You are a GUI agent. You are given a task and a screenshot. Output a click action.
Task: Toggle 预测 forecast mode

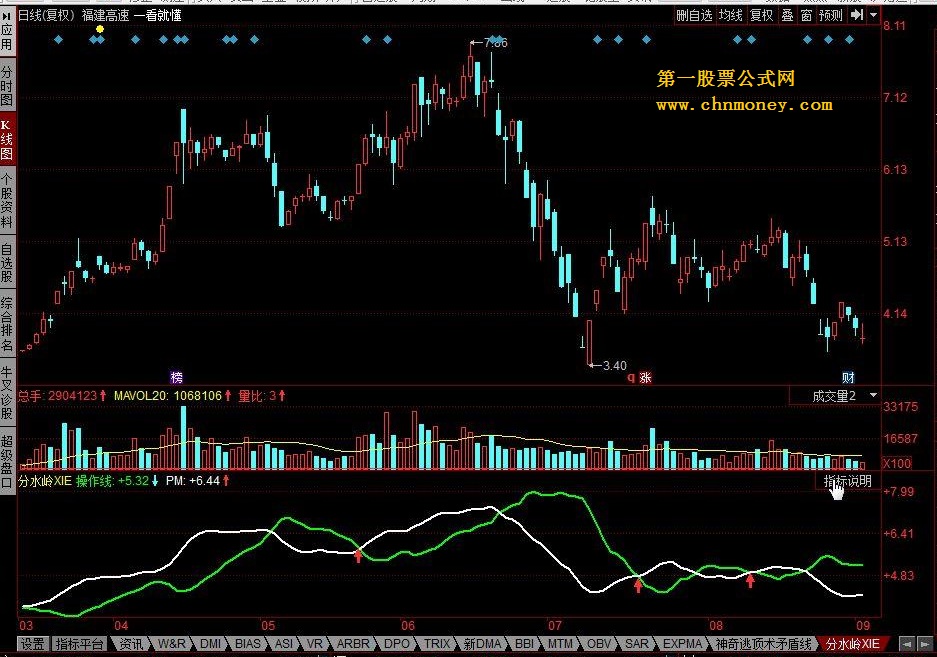tap(831, 15)
